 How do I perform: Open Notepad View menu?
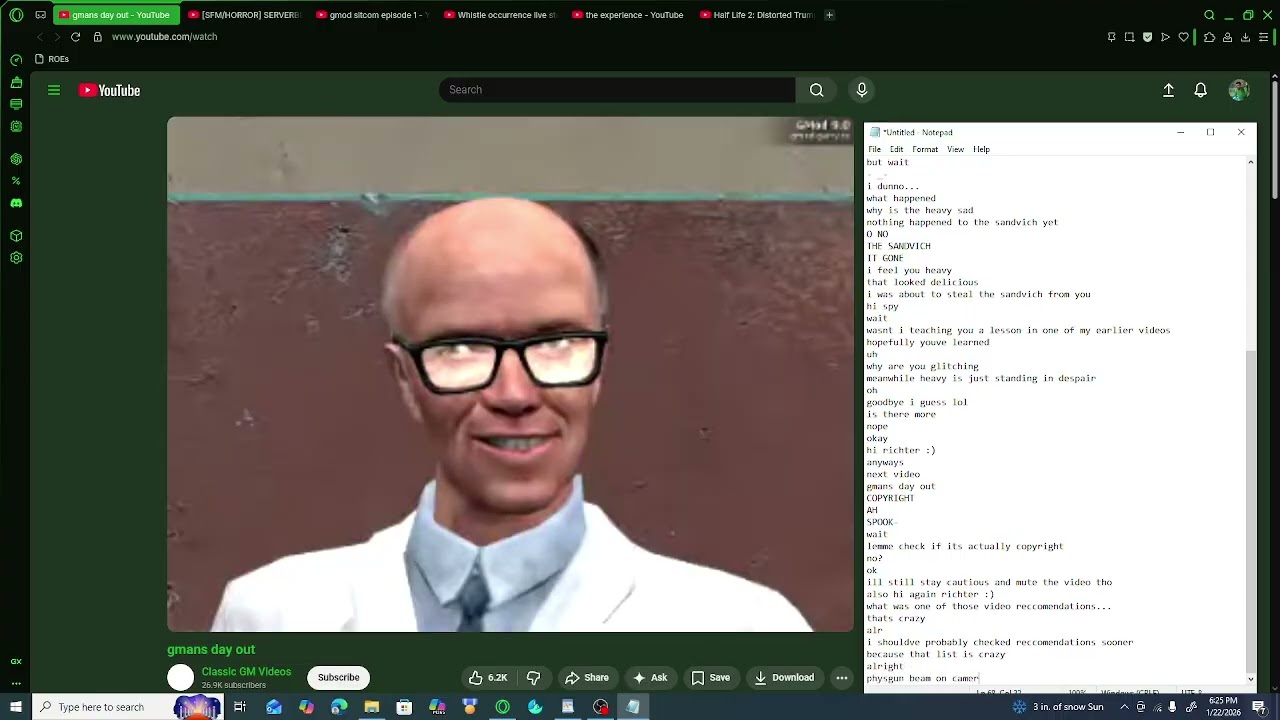pyautogui.click(x=956, y=150)
